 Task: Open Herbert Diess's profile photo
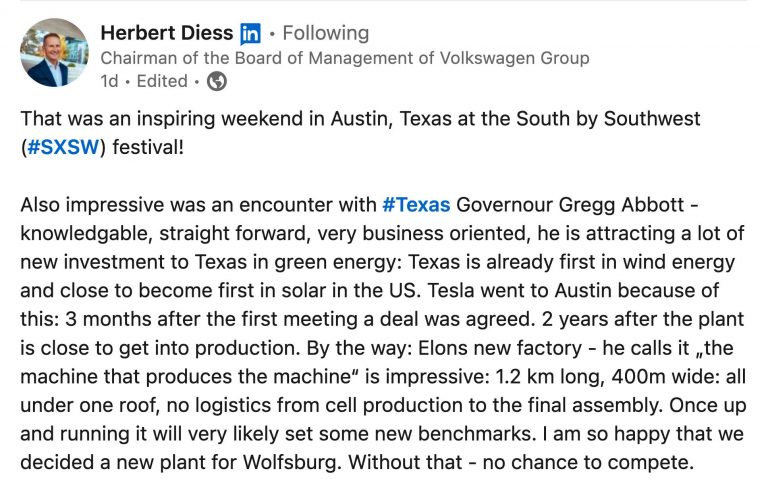point(54,53)
